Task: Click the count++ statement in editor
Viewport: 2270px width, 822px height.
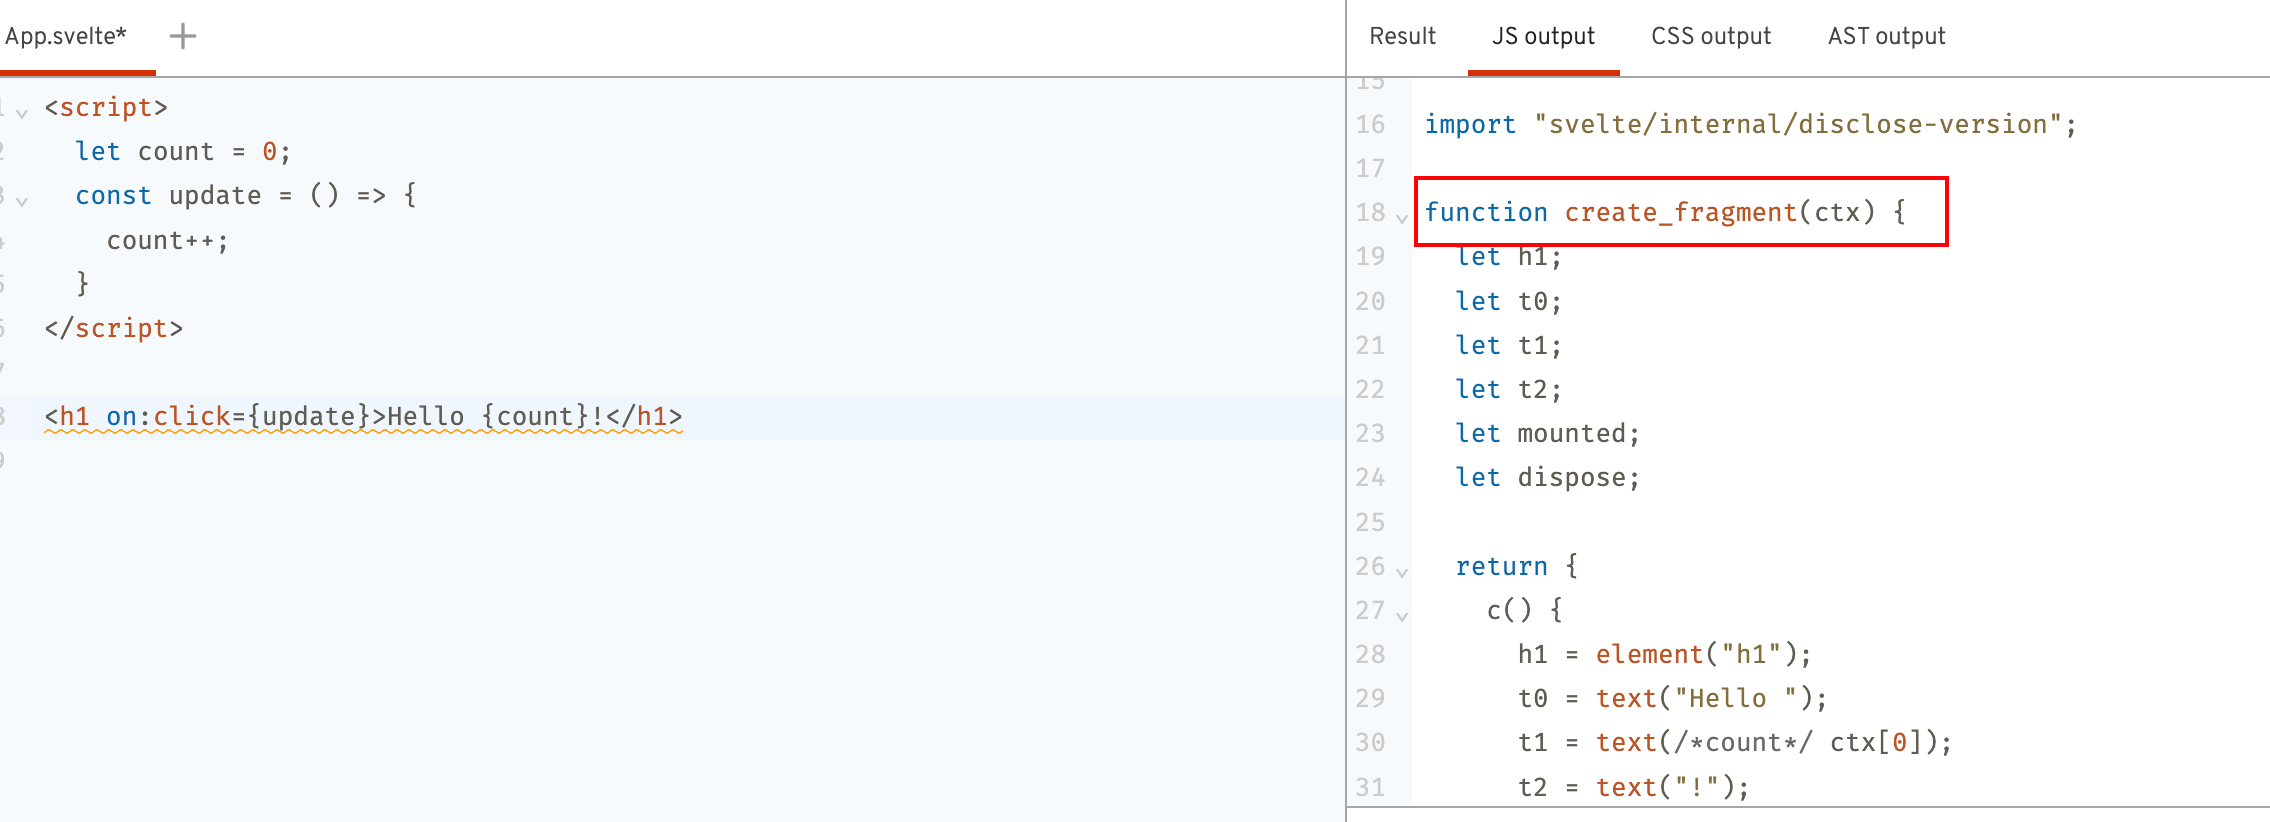Action: [167, 241]
